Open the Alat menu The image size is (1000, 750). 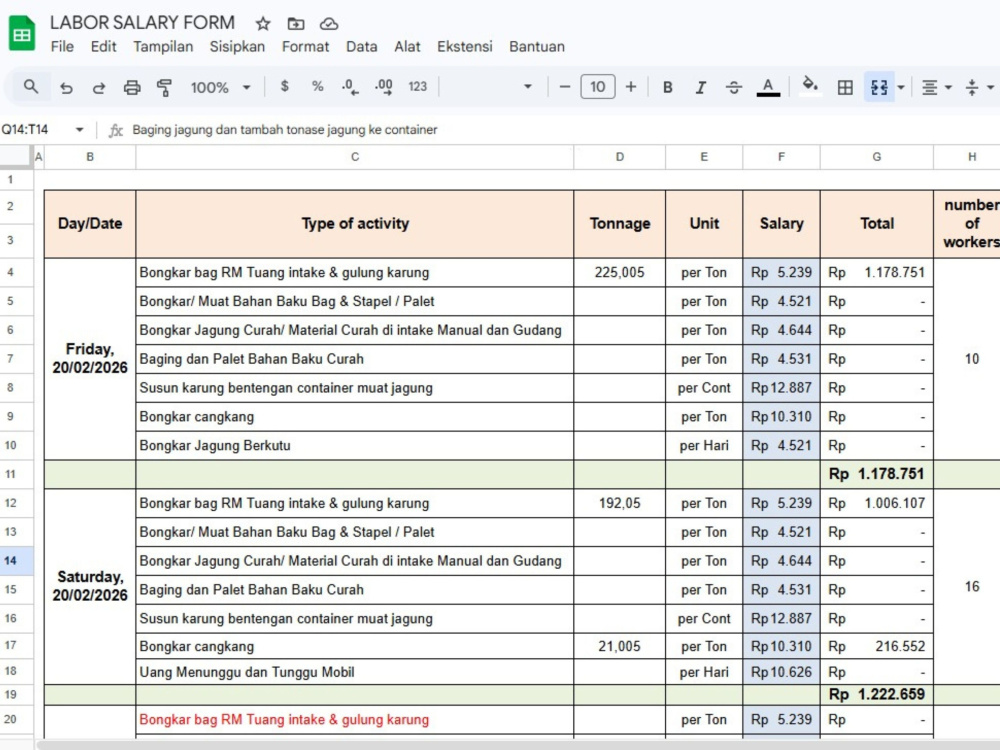(408, 47)
